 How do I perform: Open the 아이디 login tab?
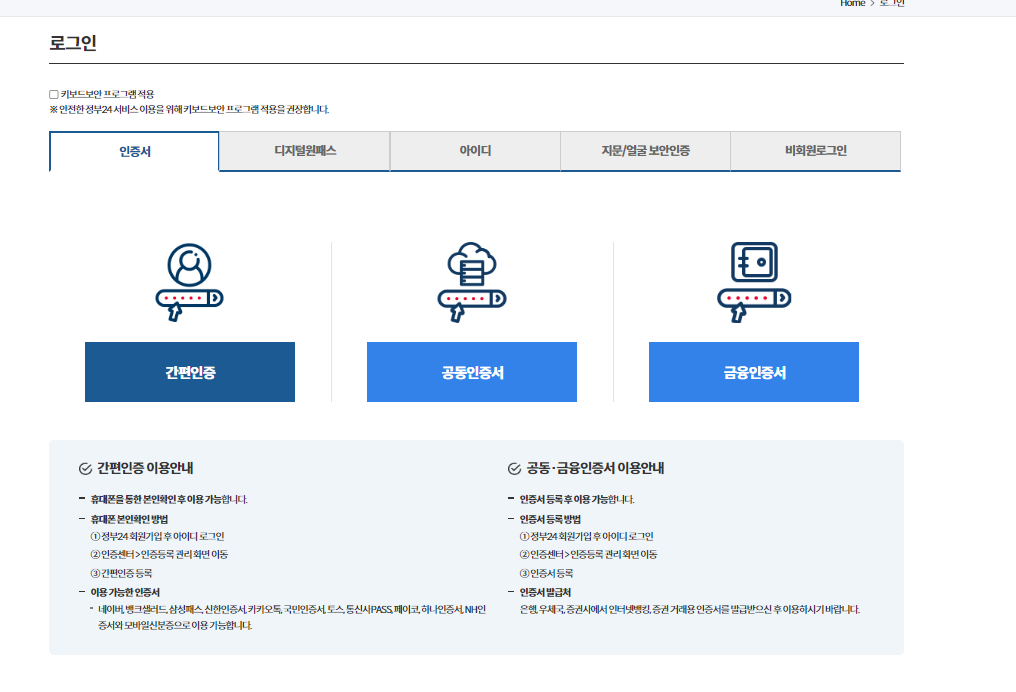point(475,151)
